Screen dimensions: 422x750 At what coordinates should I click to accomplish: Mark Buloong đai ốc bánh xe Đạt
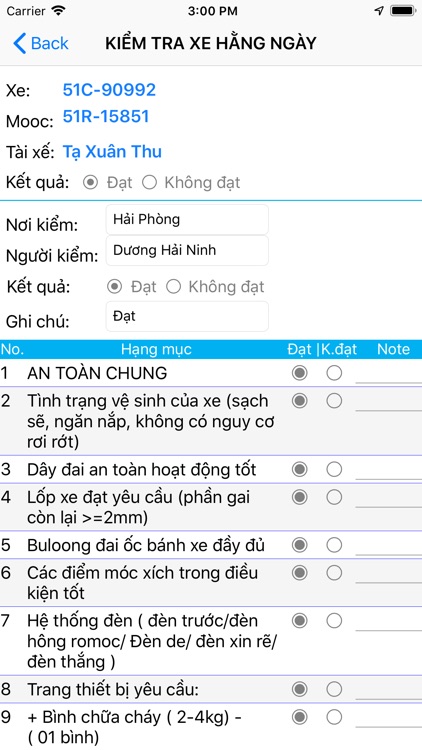point(300,545)
